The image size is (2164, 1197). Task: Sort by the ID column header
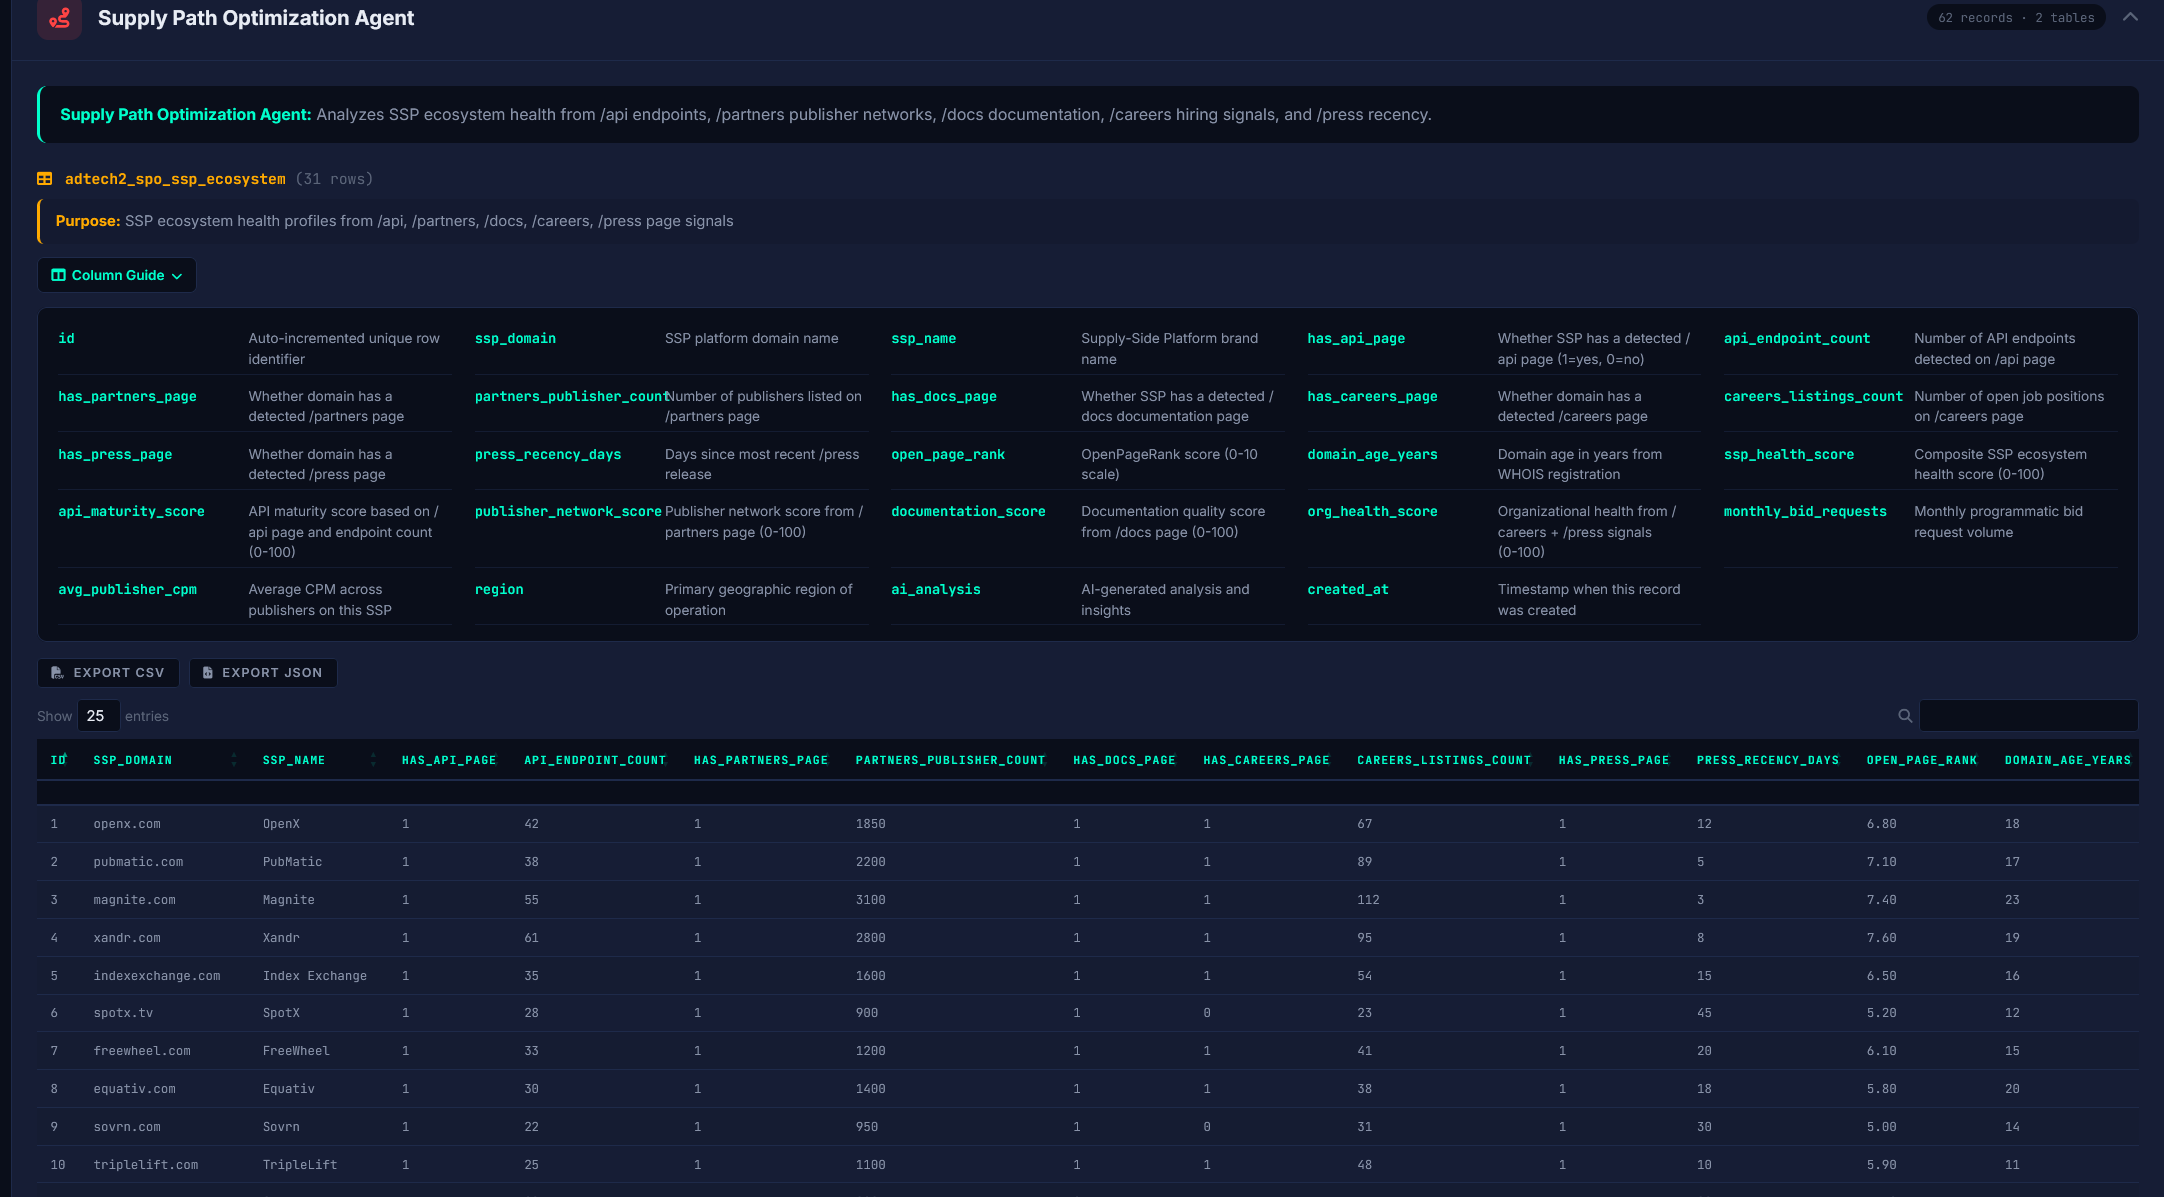click(58, 760)
